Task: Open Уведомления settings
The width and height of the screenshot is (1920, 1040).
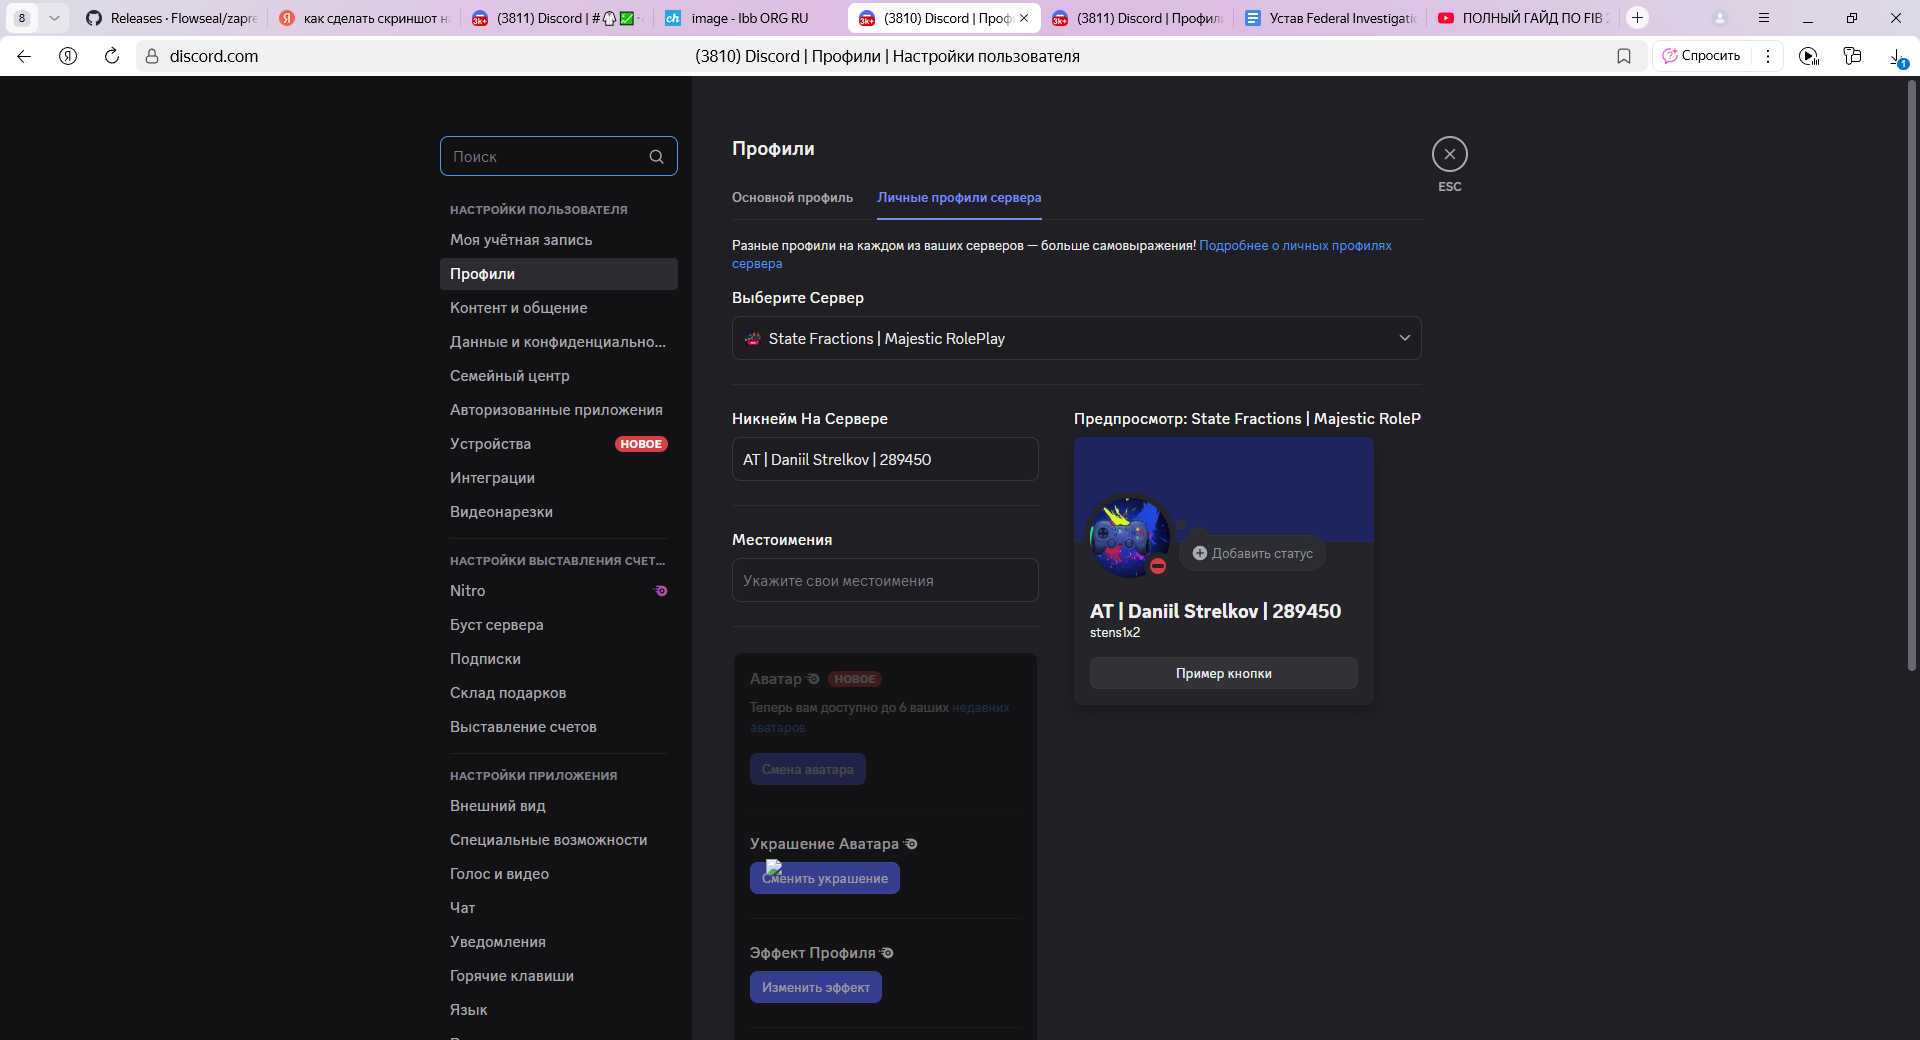Action: coord(558,942)
